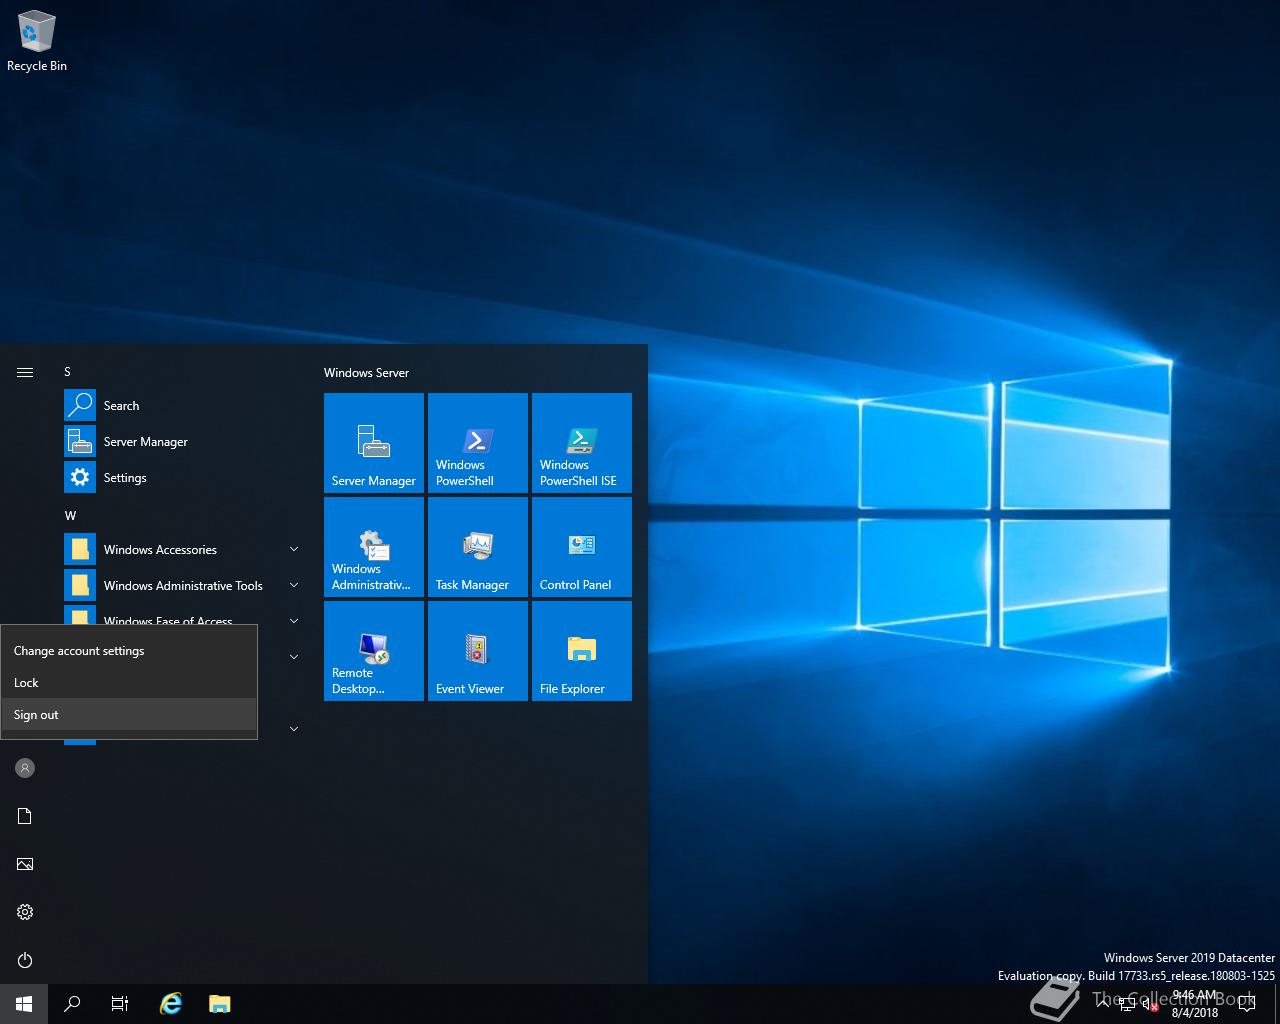Open File Explorer from the taskbar
The image size is (1280, 1024).
[220, 1004]
